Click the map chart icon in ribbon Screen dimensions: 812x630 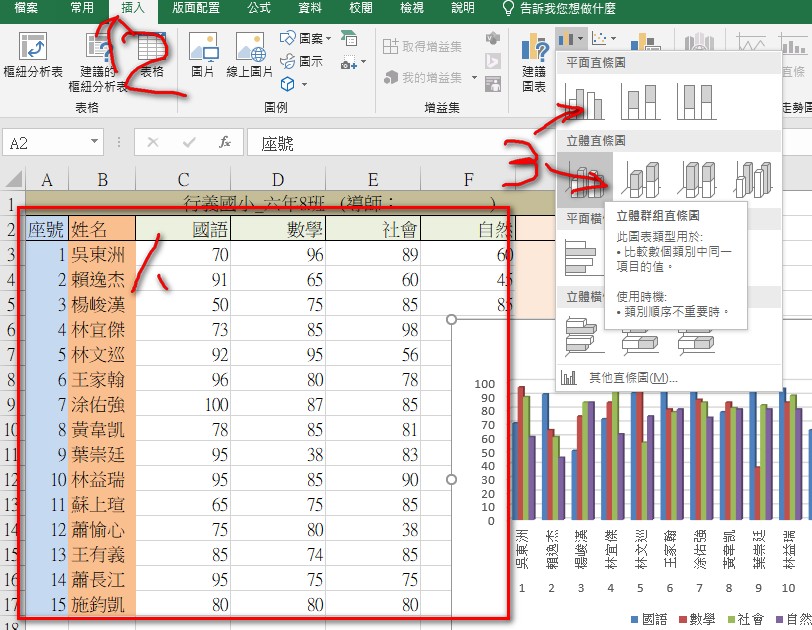pyautogui.click(x=699, y=41)
